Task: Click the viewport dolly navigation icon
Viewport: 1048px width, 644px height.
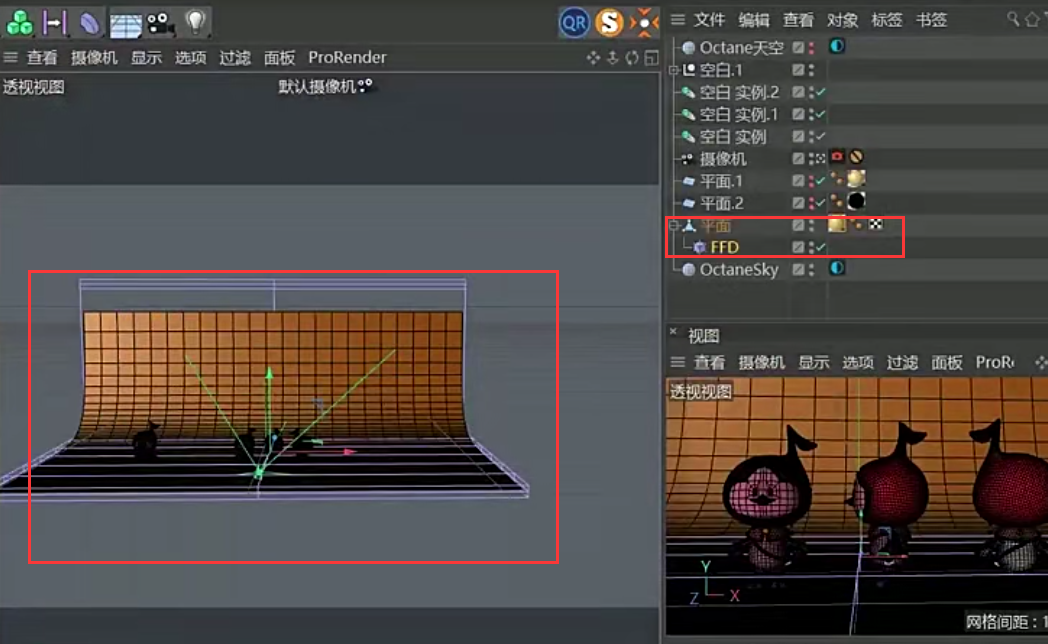Action: (x=612, y=58)
